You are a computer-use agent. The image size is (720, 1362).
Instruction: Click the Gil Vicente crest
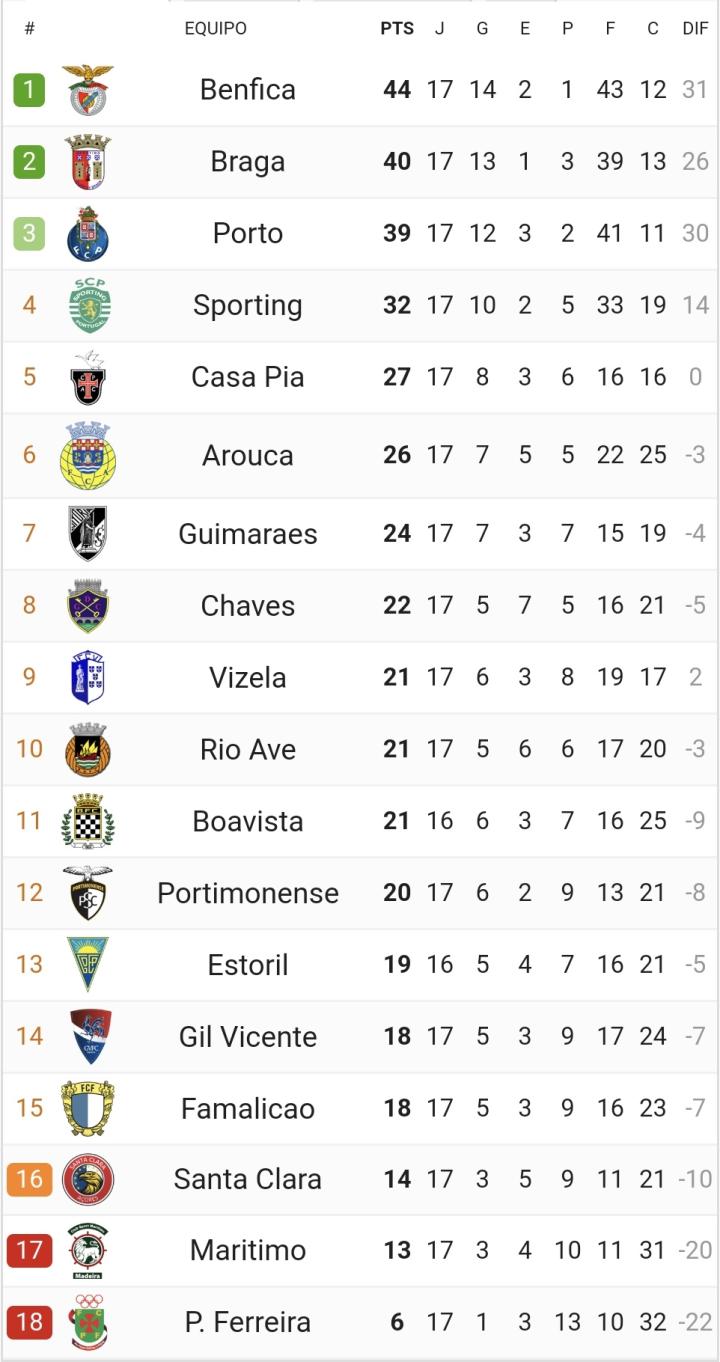88,1036
